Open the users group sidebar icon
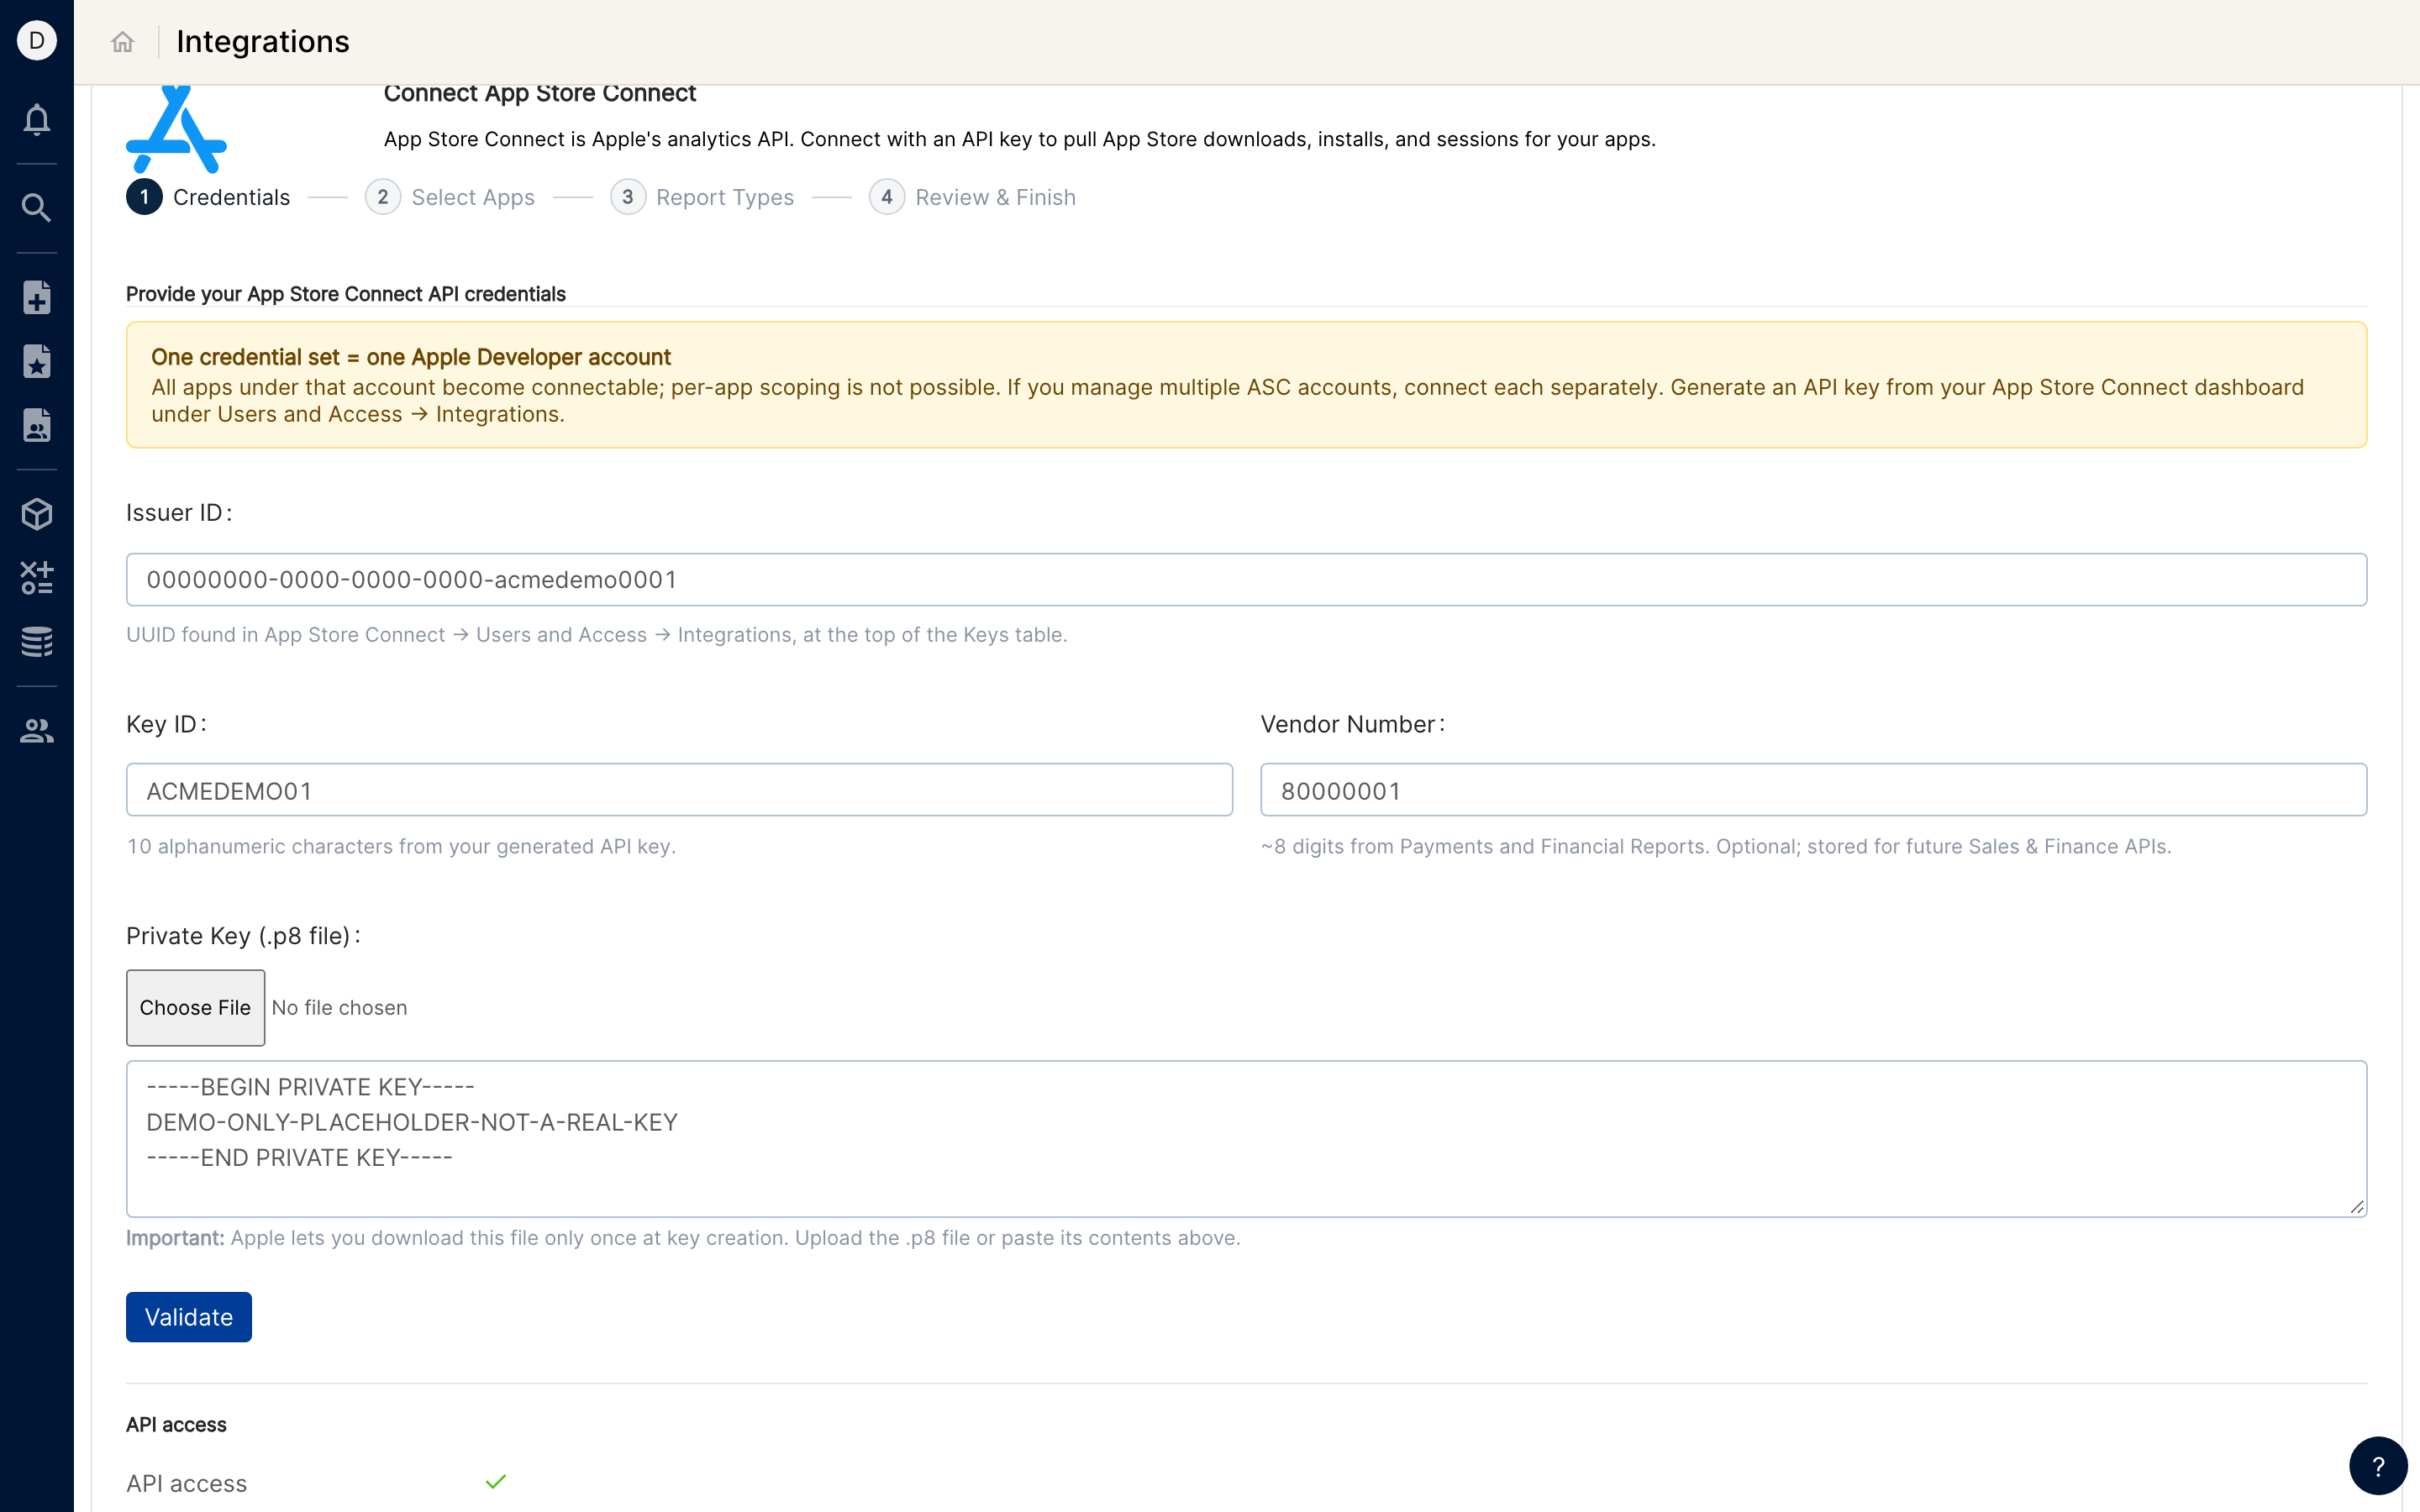Viewport: 2420px width, 1512px height. (37, 731)
